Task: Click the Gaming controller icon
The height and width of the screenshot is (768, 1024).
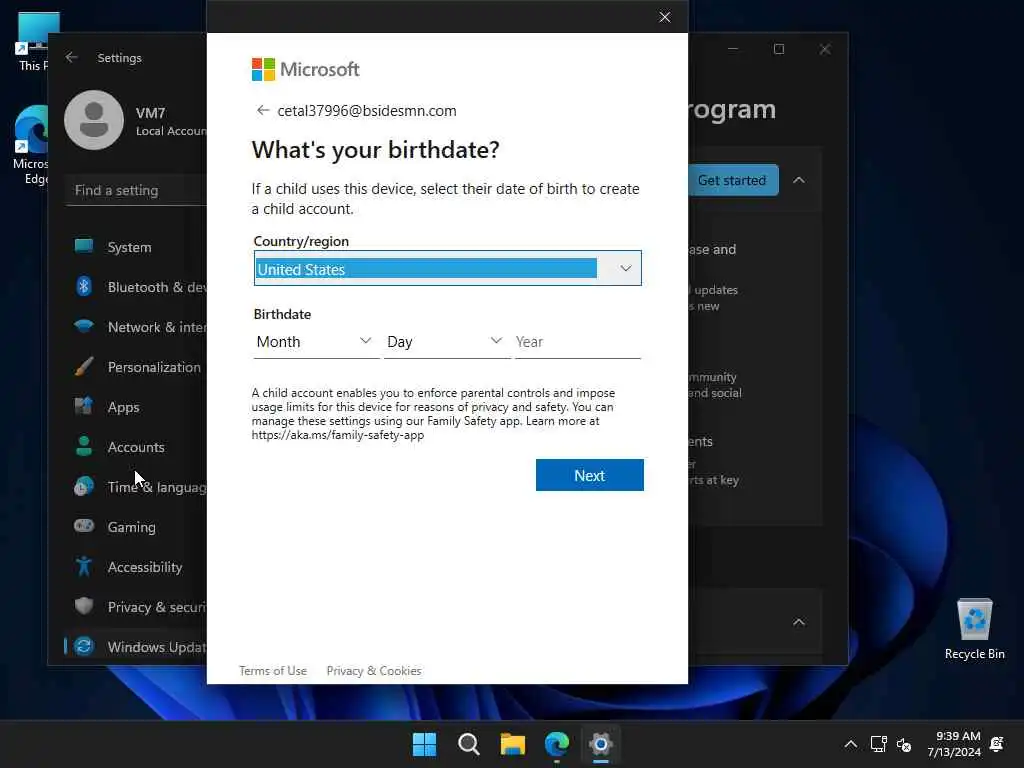Action: [84, 526]
